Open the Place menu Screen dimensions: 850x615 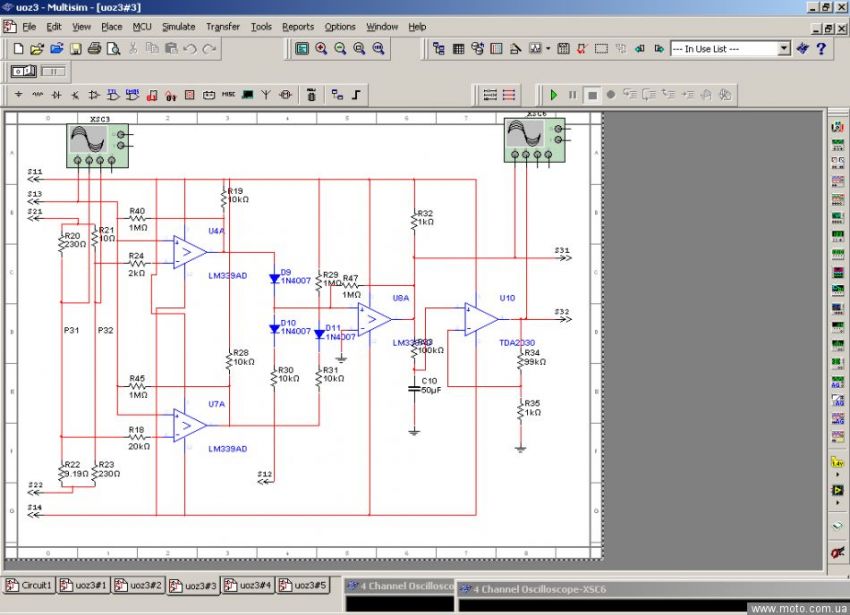pyautogui.click(x=112, y=27)
